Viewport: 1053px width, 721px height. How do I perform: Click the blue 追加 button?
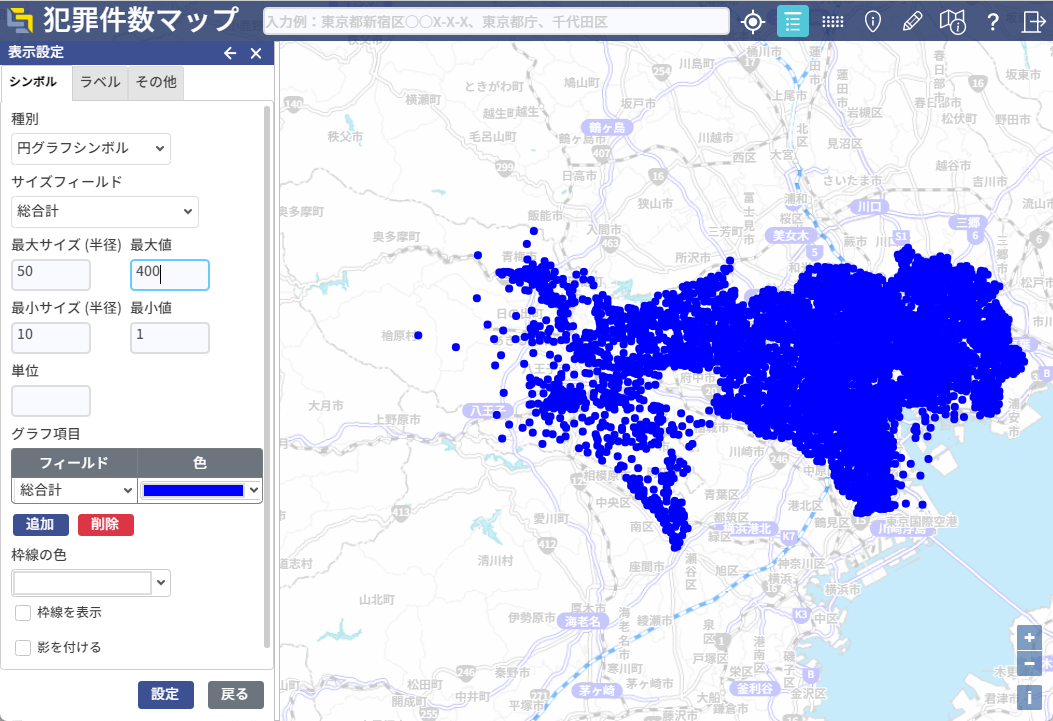[x=41, y=525]
